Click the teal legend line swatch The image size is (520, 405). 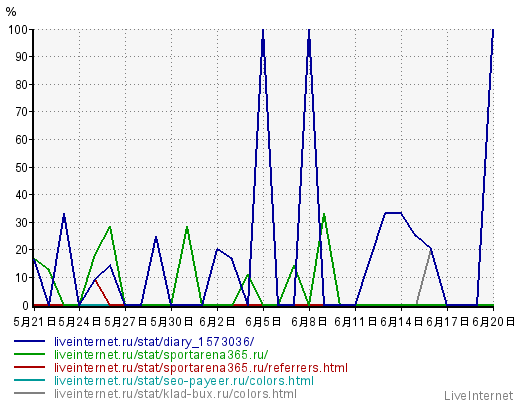pos(29,380)
